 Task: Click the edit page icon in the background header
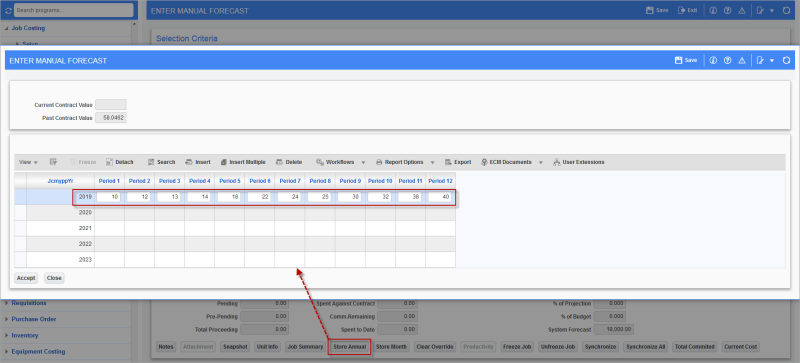pos(760,10)
